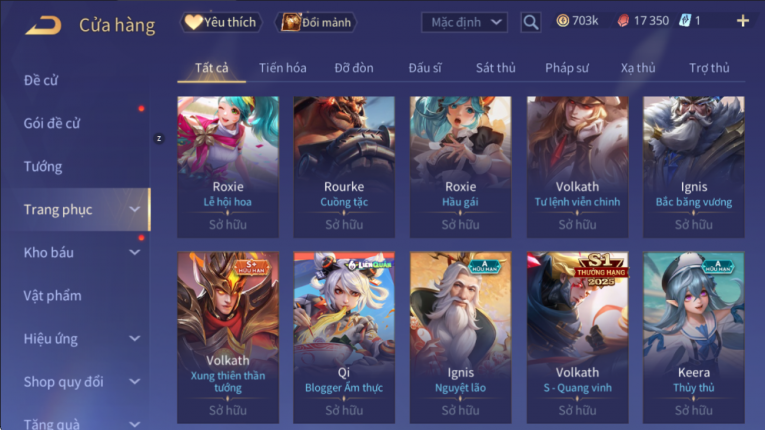Click the small z badge icon

pos(159,139)
